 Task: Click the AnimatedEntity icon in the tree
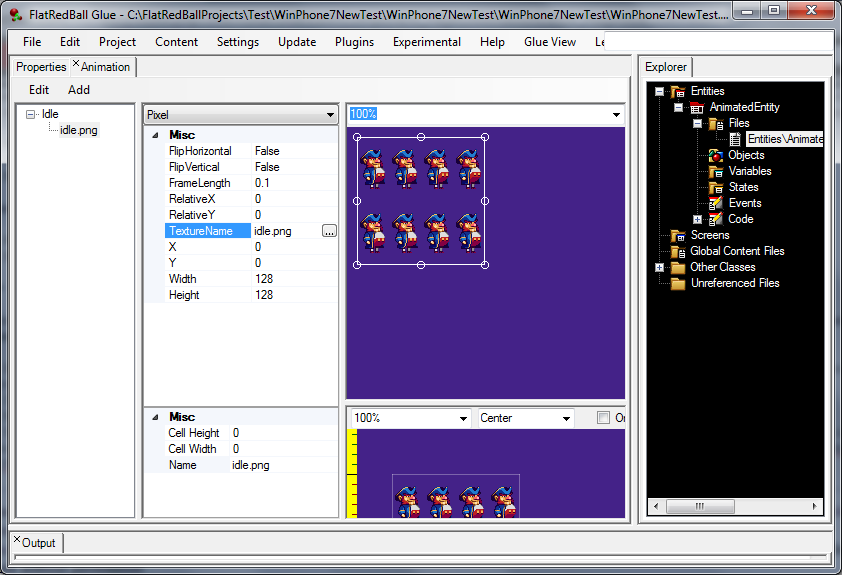pyautogui.click(x=697, y=107)
